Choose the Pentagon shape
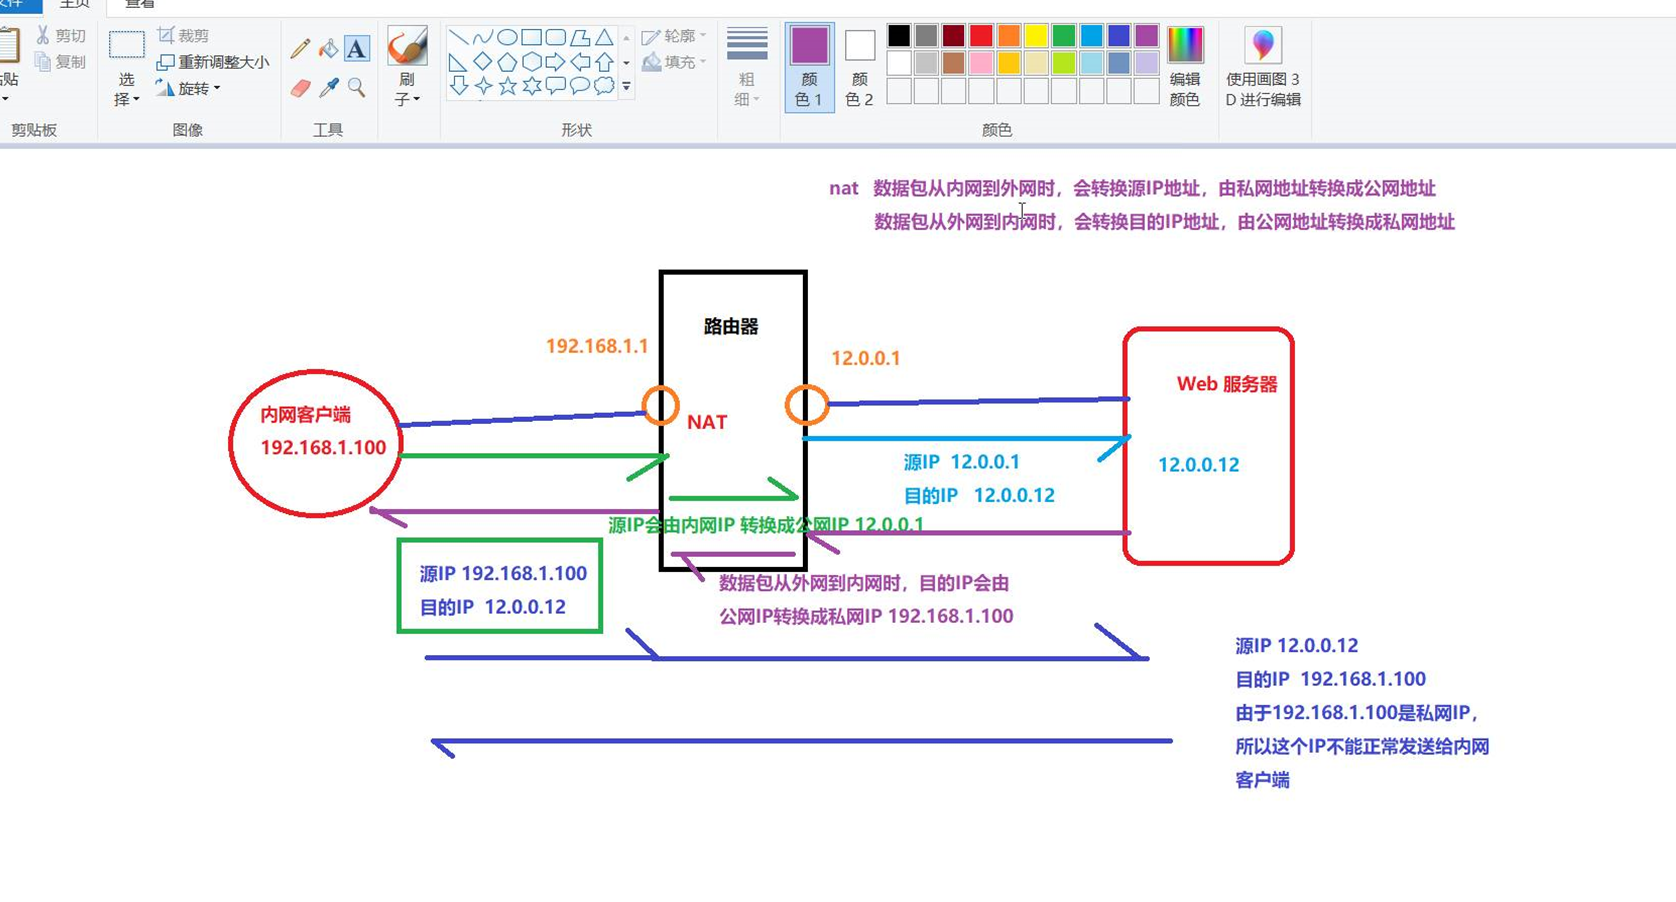Screen dimensions: 1676x902 507,62
